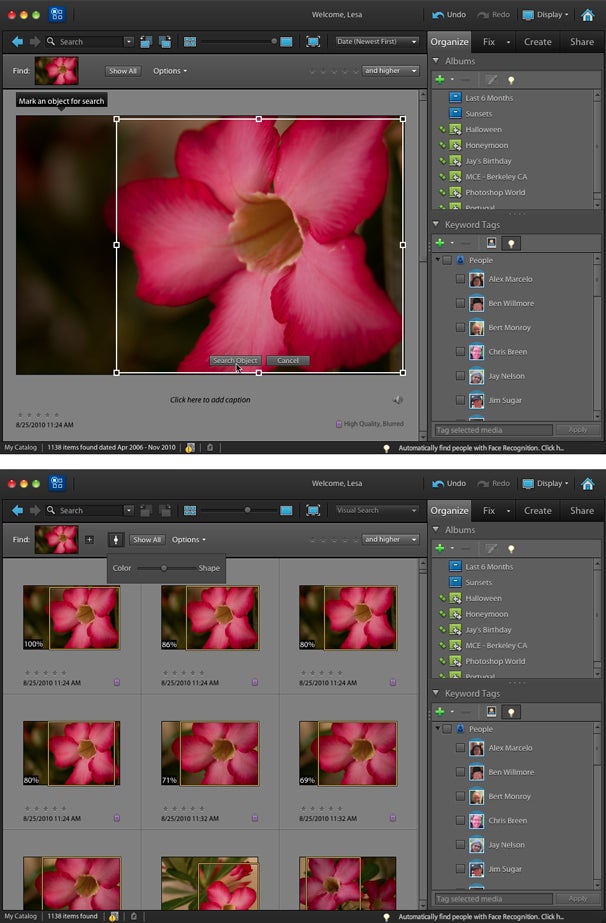Click Home icon in the results window title bar
The width and height of the screenshot is (606, 923).
[587, 483]
